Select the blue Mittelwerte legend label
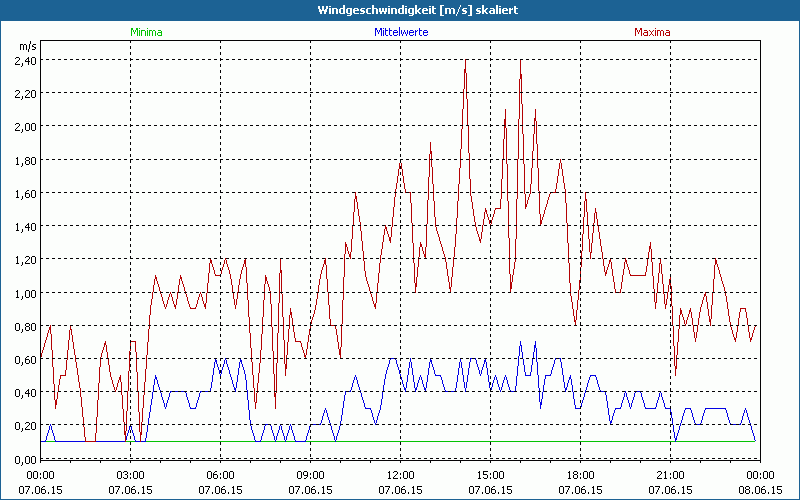The image size is (800, 500). click(x=400, y=32)
